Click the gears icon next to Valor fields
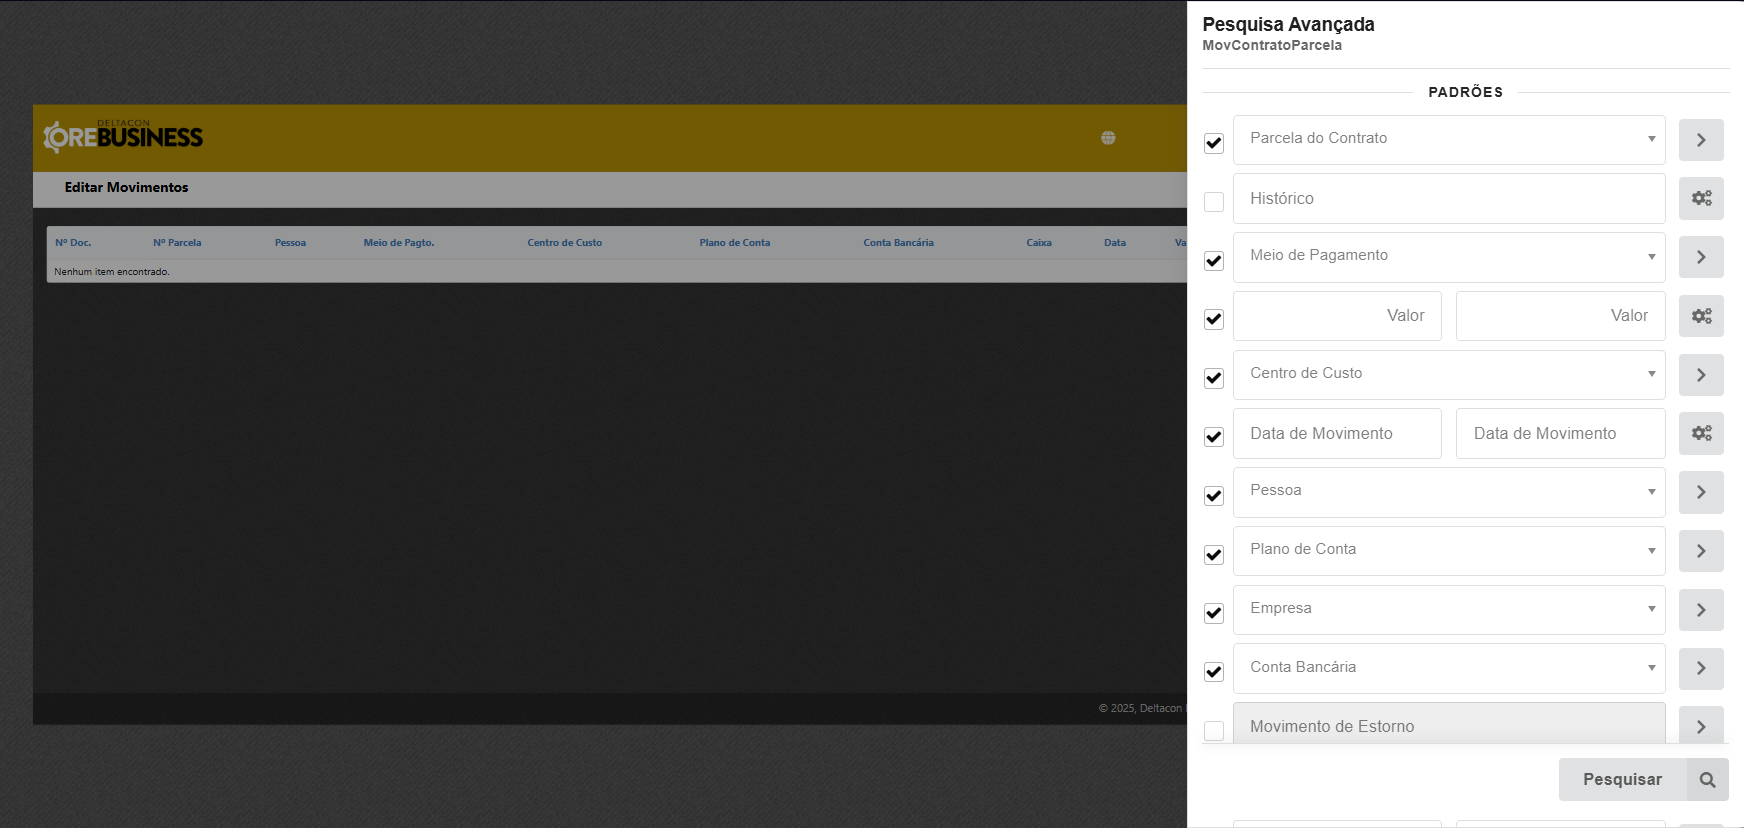This screenshot has width=1744, height=828. [x=1700, y=316]
